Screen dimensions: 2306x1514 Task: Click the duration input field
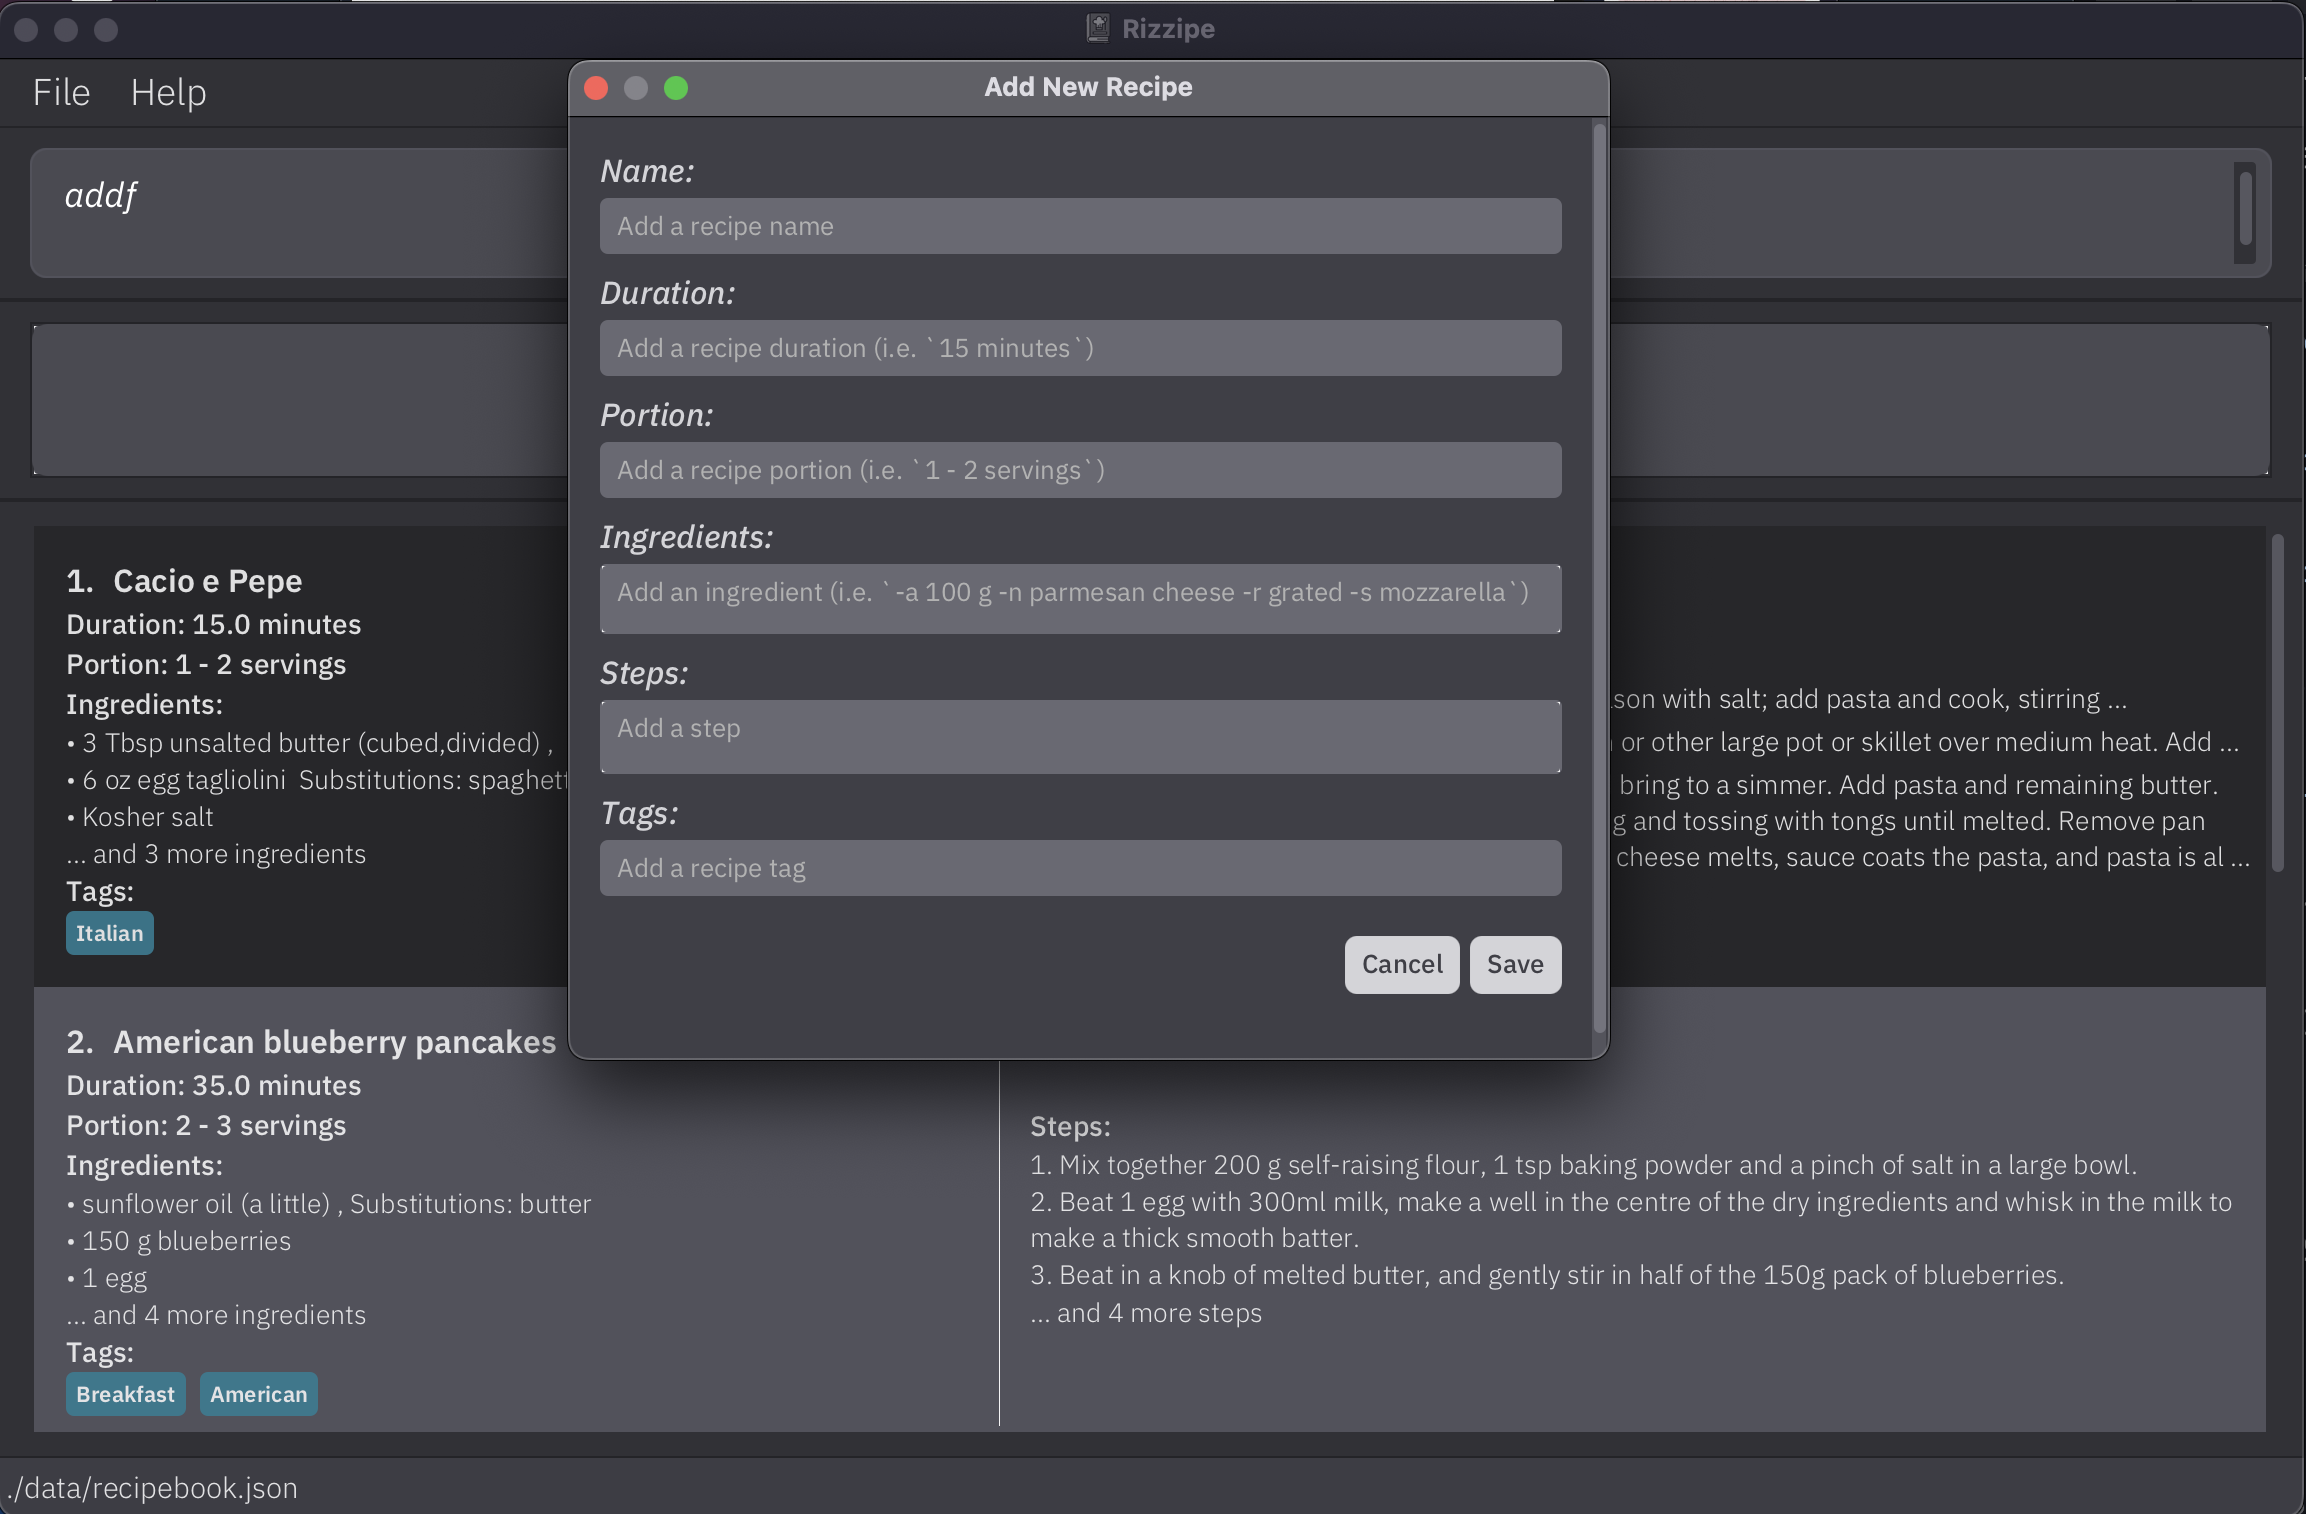[x=1081, y=346]
